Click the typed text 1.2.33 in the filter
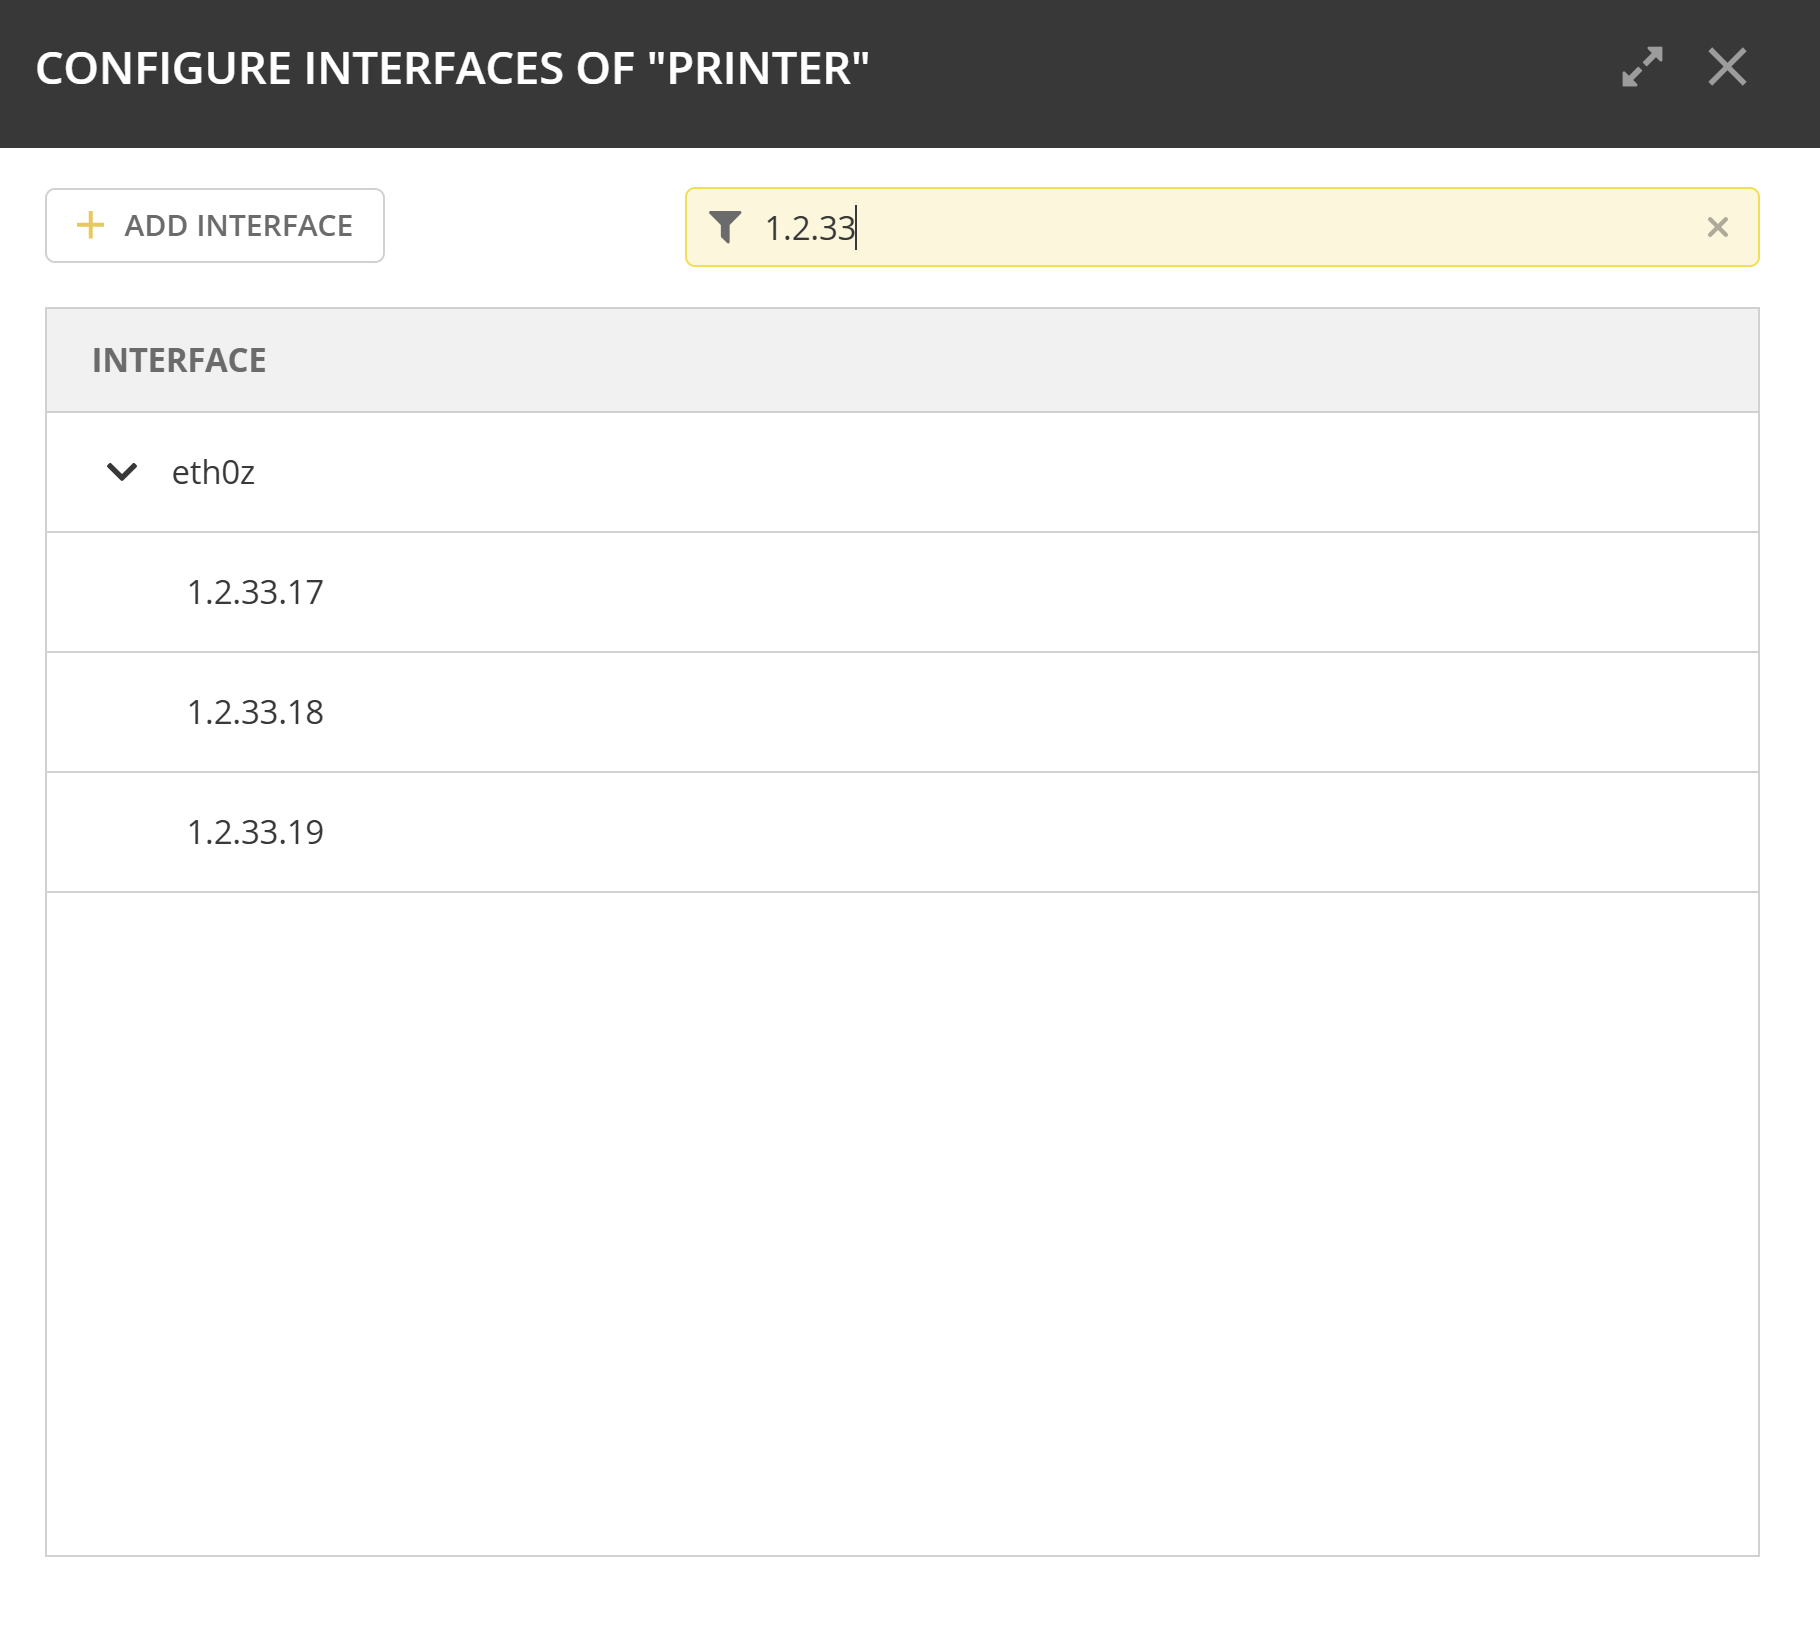The image size is (1820, 1626). tap(809, 228)
